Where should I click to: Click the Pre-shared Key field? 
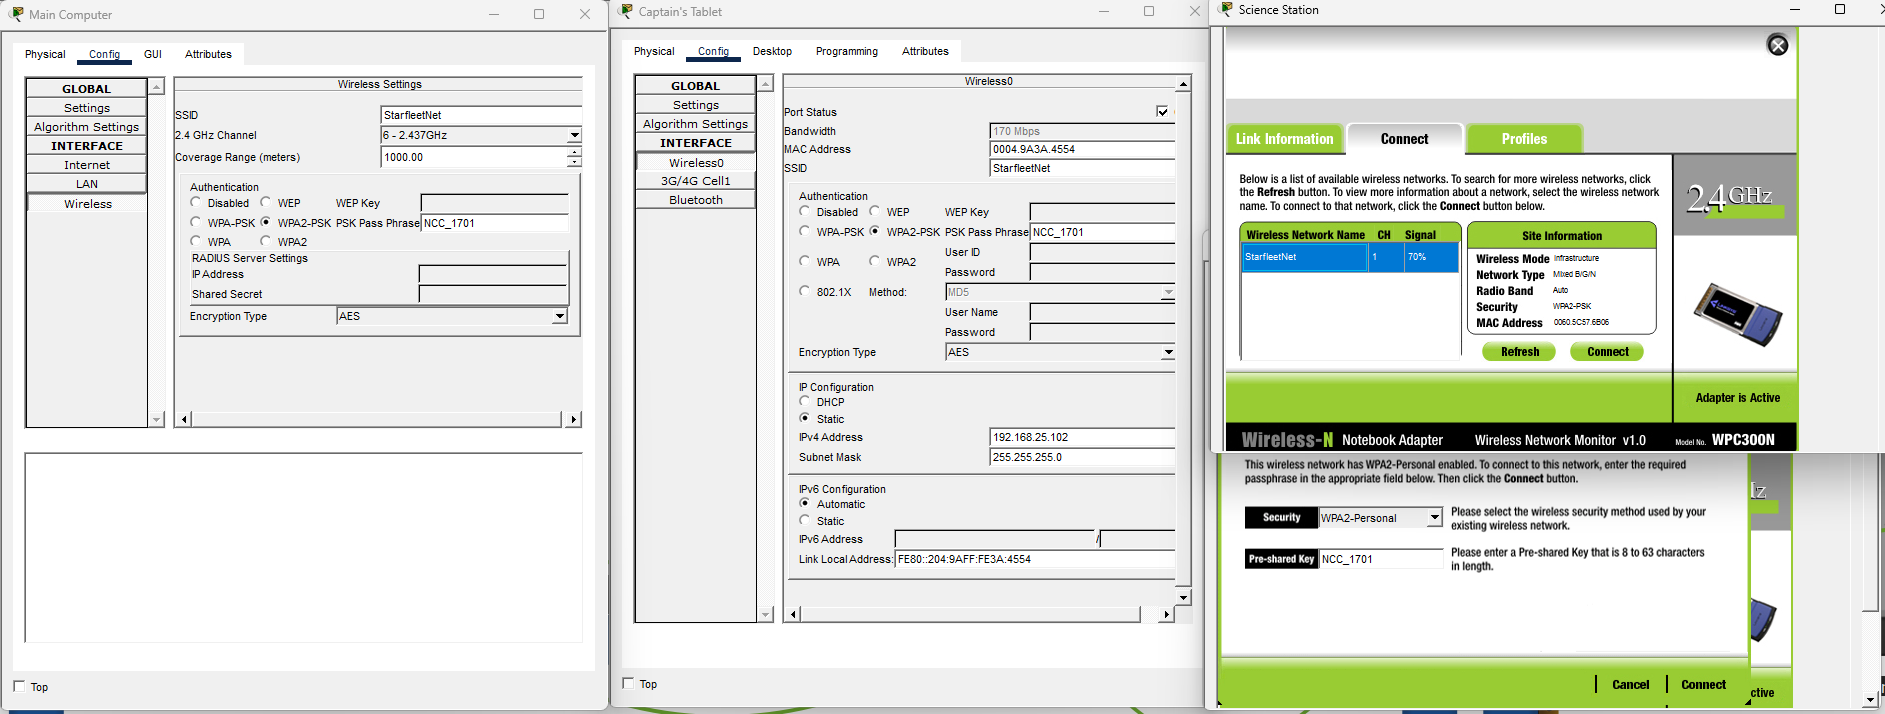click(1383, 559)
